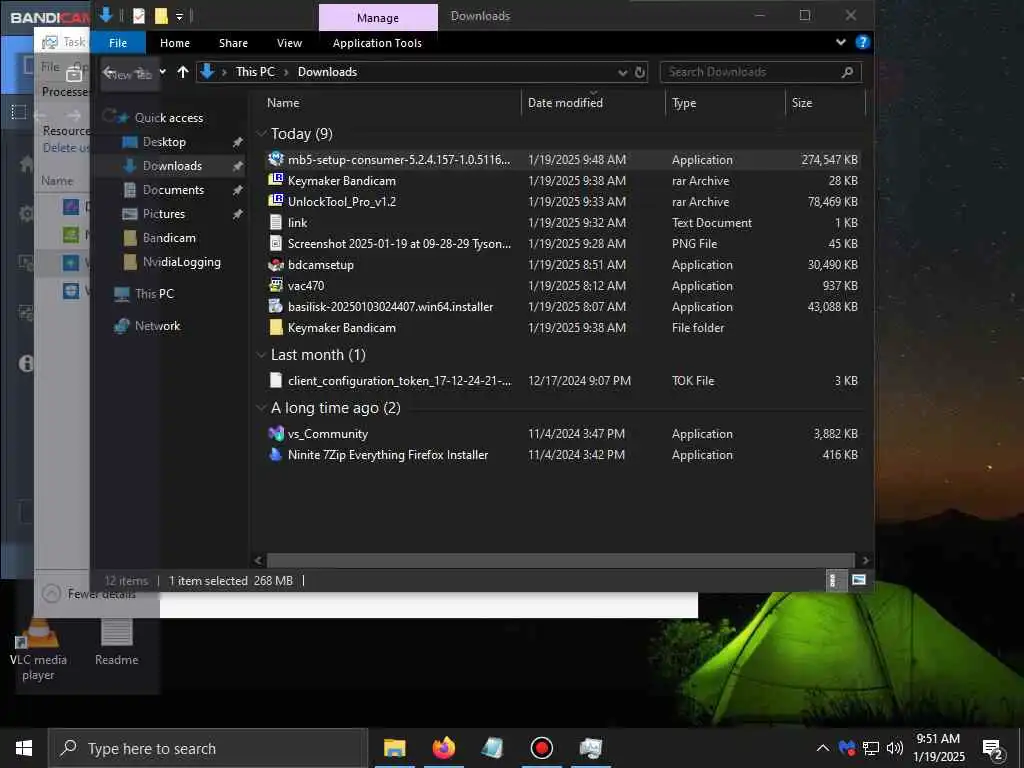1024x768 pixels.
Task: Open address bar history dropdown
Action: click(x=622, y=72)
